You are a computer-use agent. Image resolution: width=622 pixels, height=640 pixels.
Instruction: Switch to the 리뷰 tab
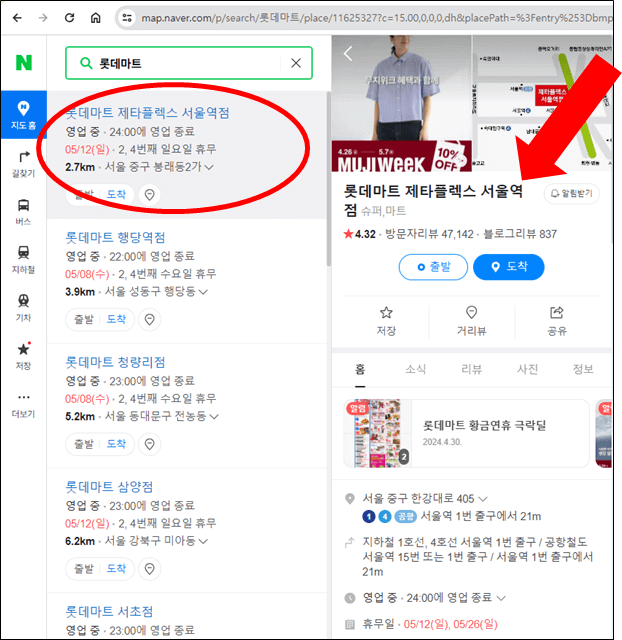click(x=471, y=369)
